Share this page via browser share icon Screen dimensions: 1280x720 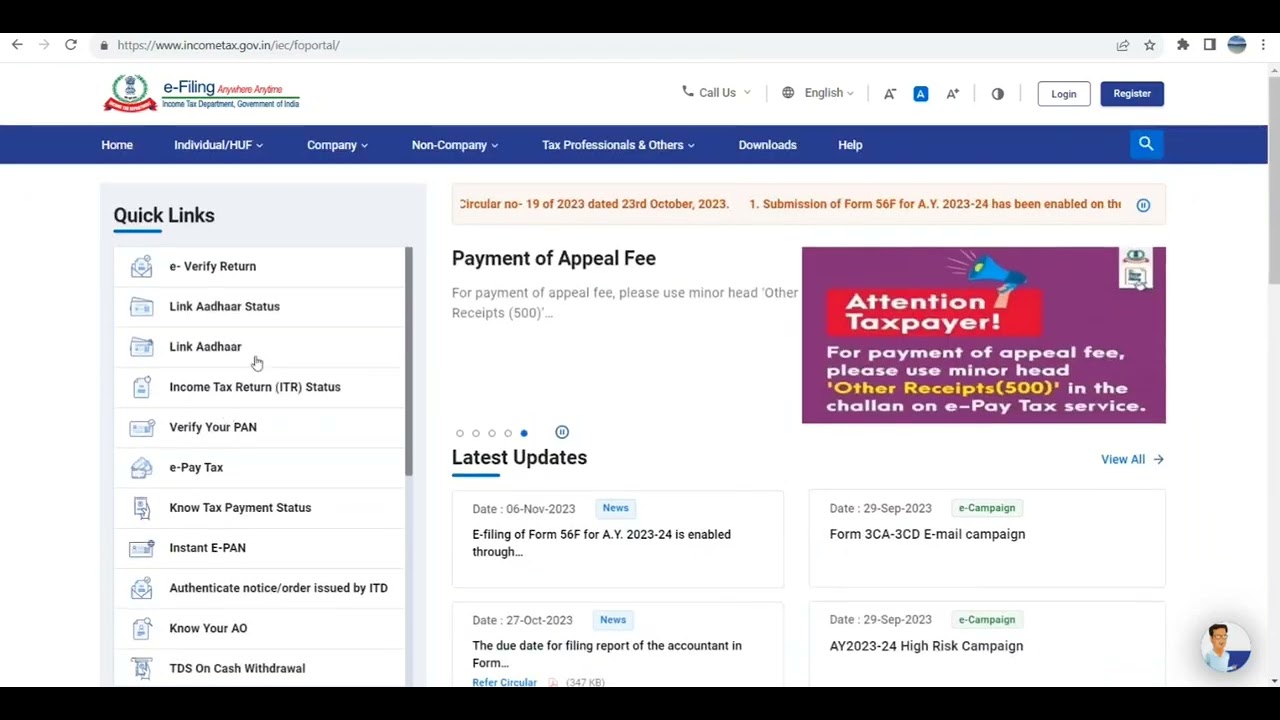pos(1123,45)
